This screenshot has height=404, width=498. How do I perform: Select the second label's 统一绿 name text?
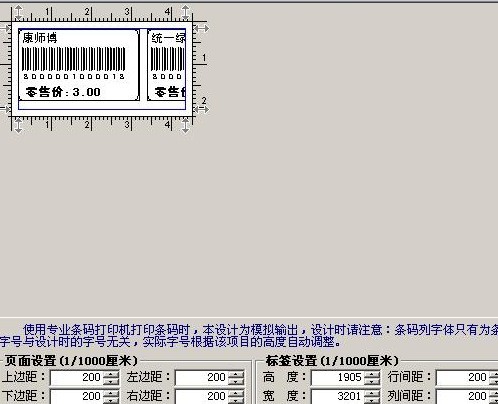(x=168, y=38)
